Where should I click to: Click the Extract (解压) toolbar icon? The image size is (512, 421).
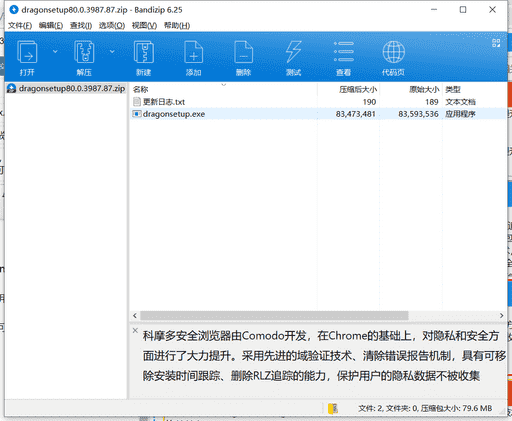[84, 52]
